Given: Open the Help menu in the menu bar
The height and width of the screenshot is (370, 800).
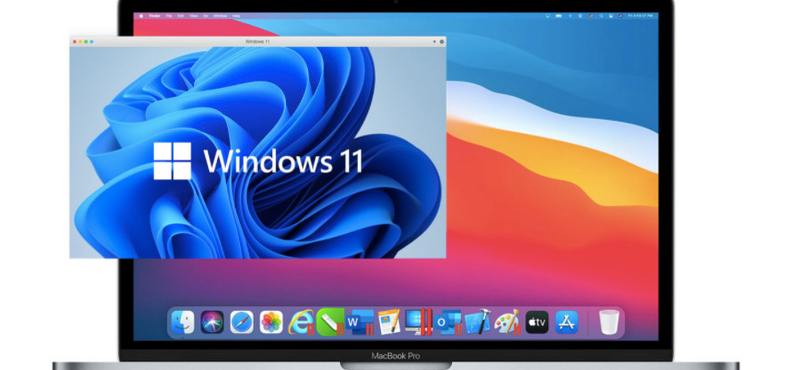Looking at the screenshot, I should [236, 16].
